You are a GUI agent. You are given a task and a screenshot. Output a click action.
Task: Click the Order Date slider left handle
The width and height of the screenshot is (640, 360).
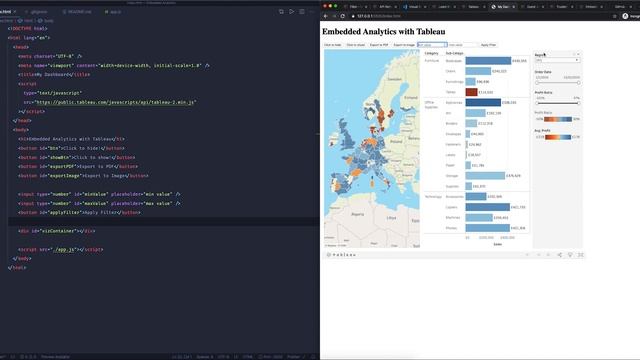(537, 83)
